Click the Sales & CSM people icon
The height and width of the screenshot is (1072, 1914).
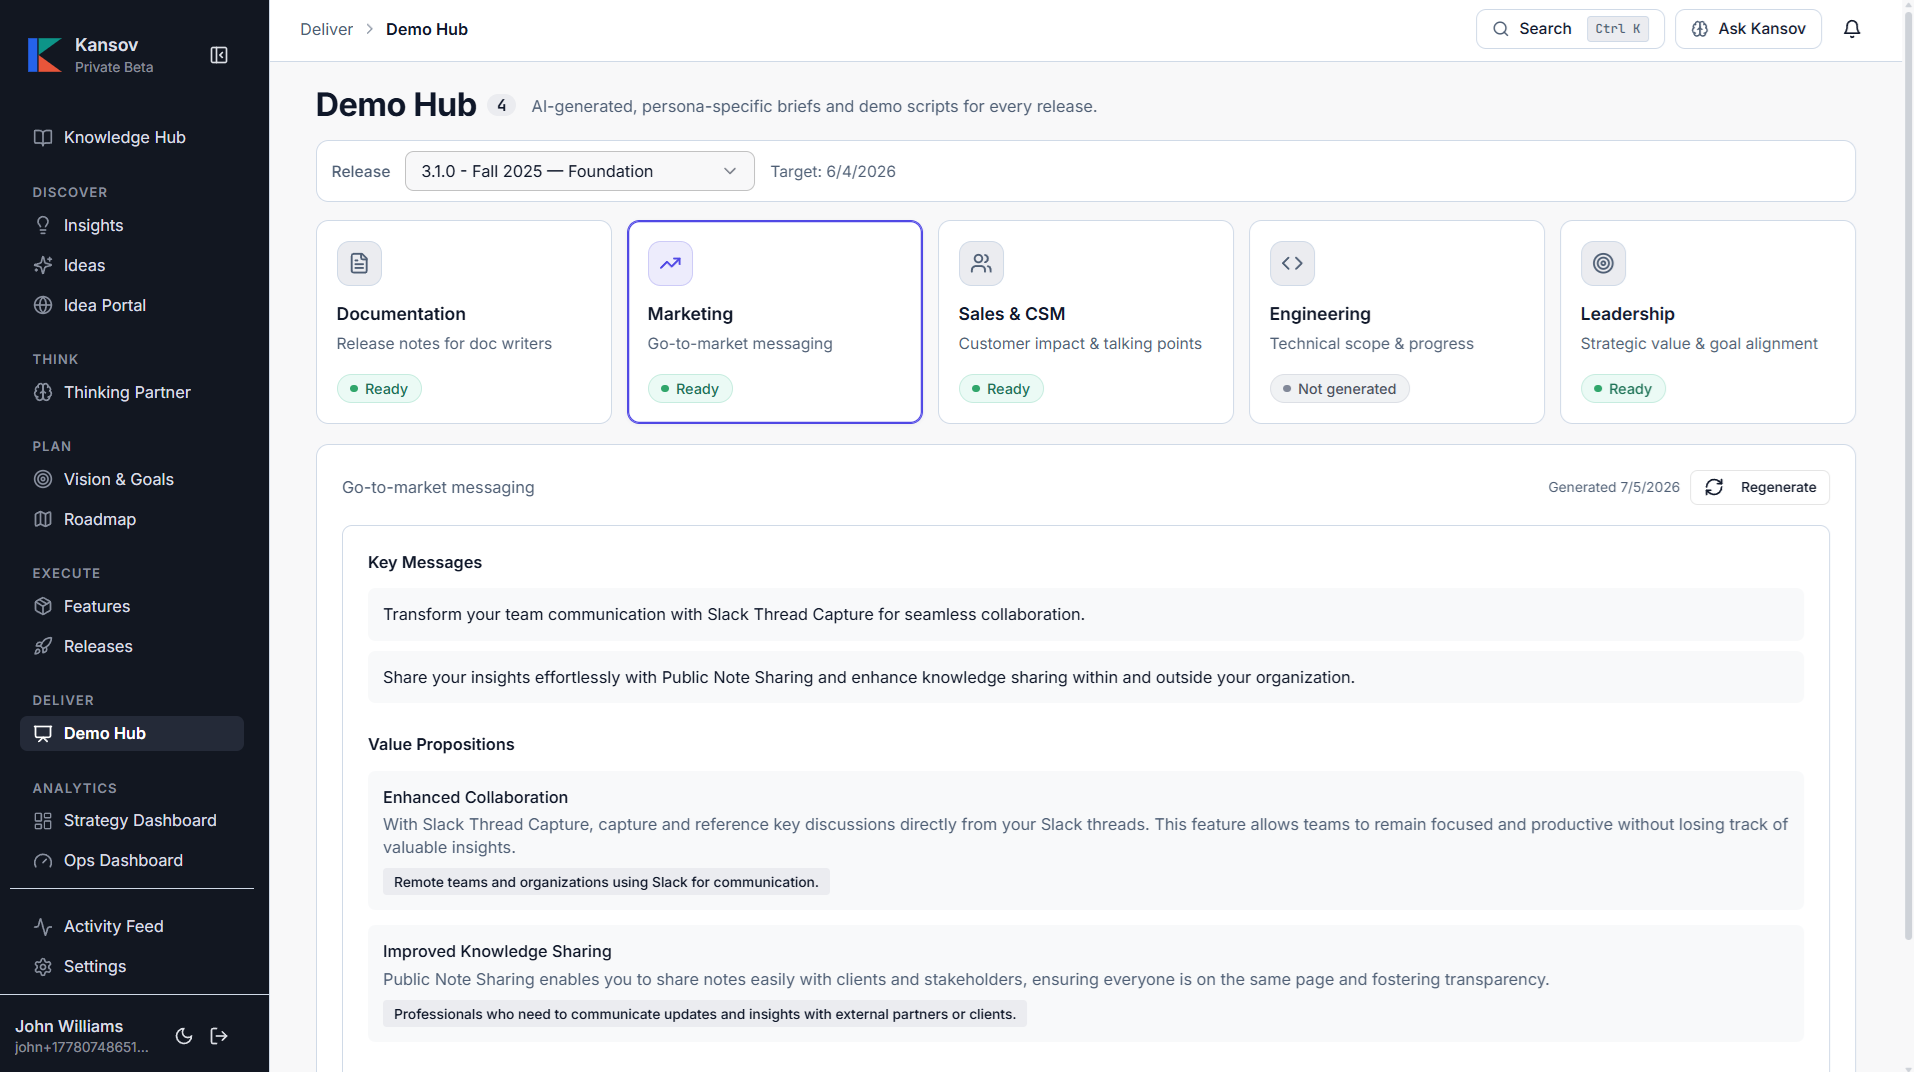(x=981, y=263)
